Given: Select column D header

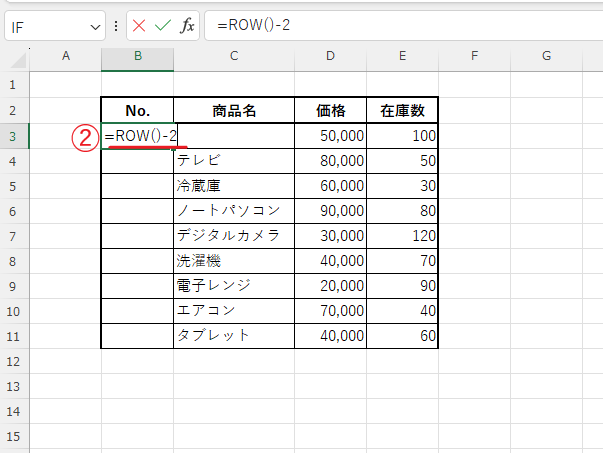Looking at the screenshot, I should (x=330, y=56).
